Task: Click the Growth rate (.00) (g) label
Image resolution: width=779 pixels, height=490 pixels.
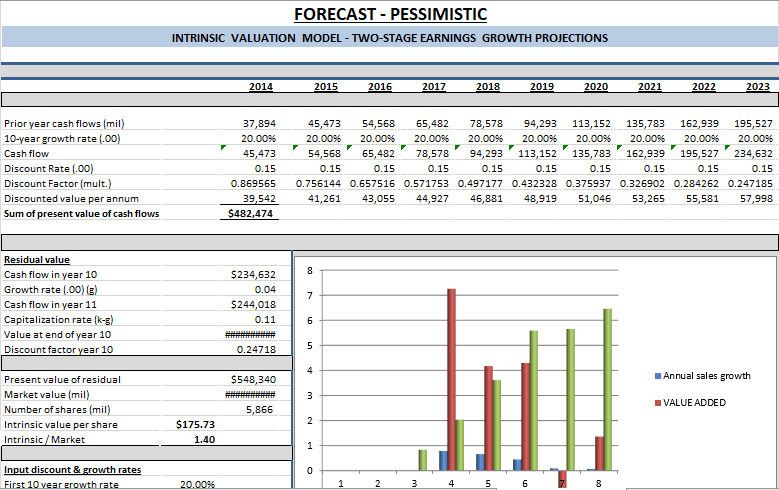Action: [50, 289]
